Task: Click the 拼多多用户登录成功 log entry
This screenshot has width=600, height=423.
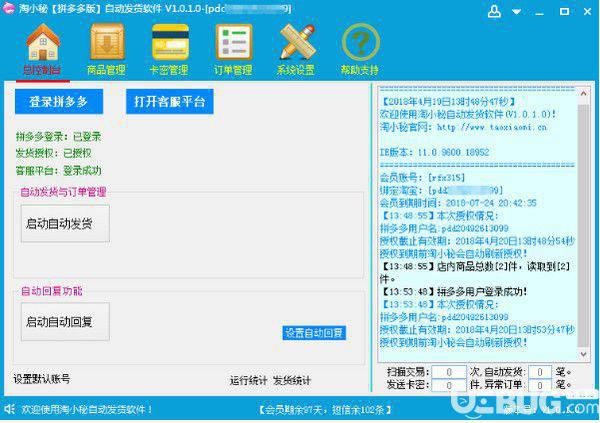Action: coord(454,292)
